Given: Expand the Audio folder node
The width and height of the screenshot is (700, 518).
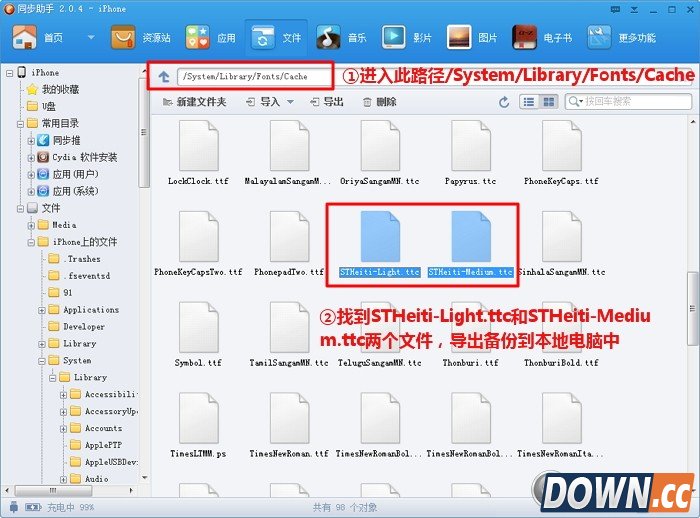Looking at the screenshot, I should click(x=63, y=480).
